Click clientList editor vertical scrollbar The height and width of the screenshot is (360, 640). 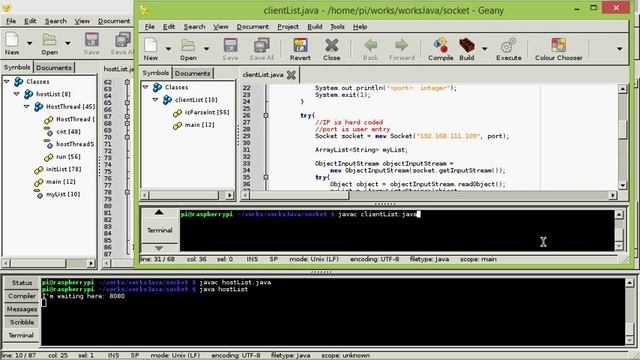622,137
